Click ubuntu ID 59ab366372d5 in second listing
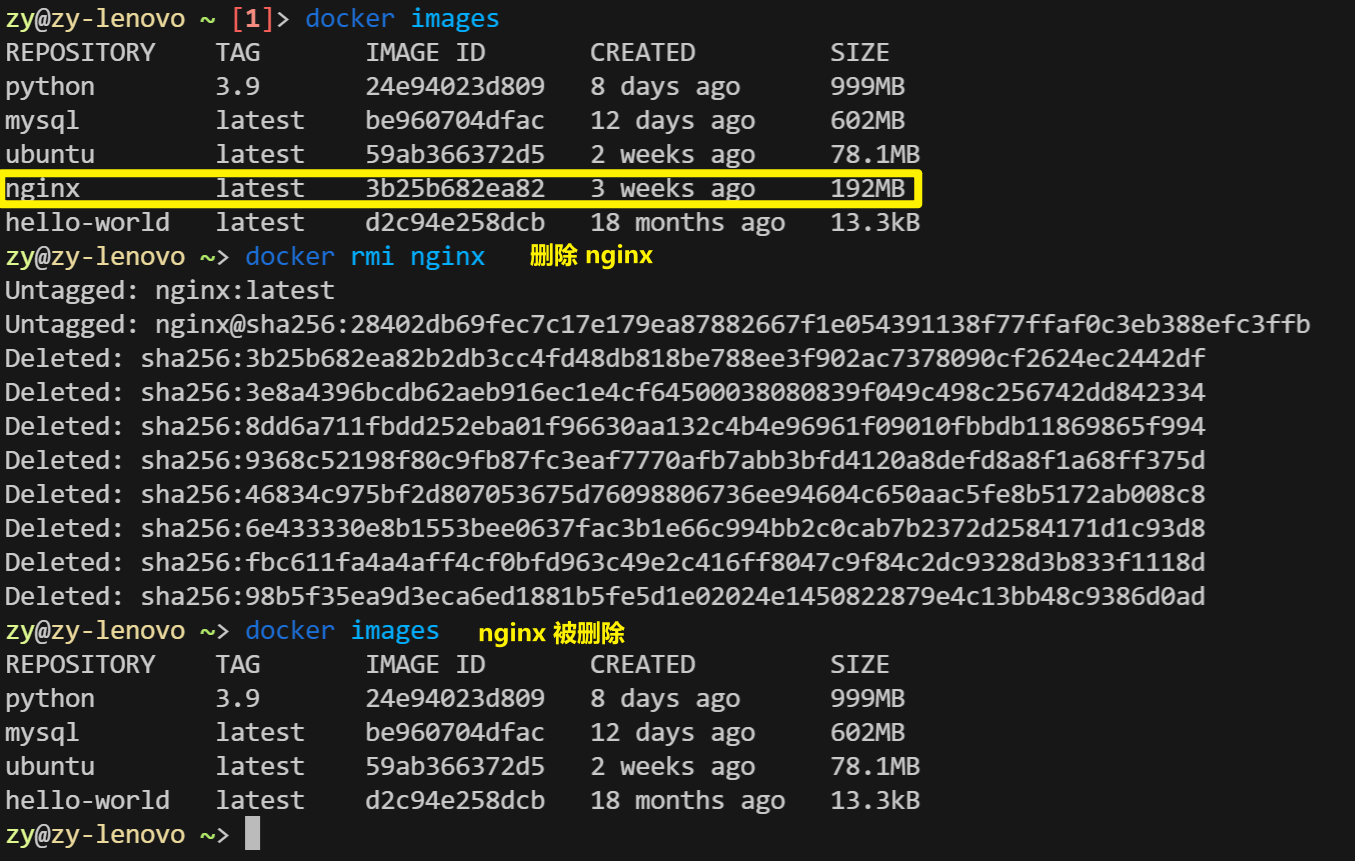This screenshot has height=861, width=1355. pyautogui.click(x=455, y=766)
